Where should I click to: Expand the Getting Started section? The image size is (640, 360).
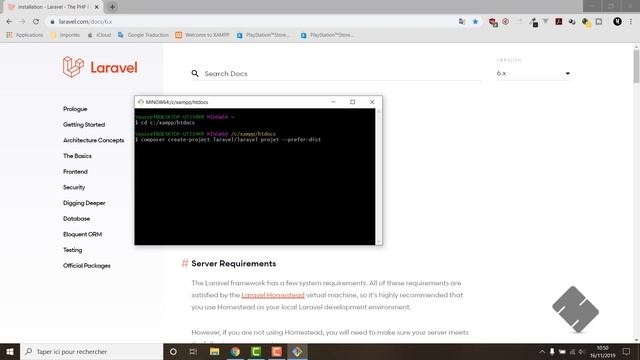(x=84, y=124)
